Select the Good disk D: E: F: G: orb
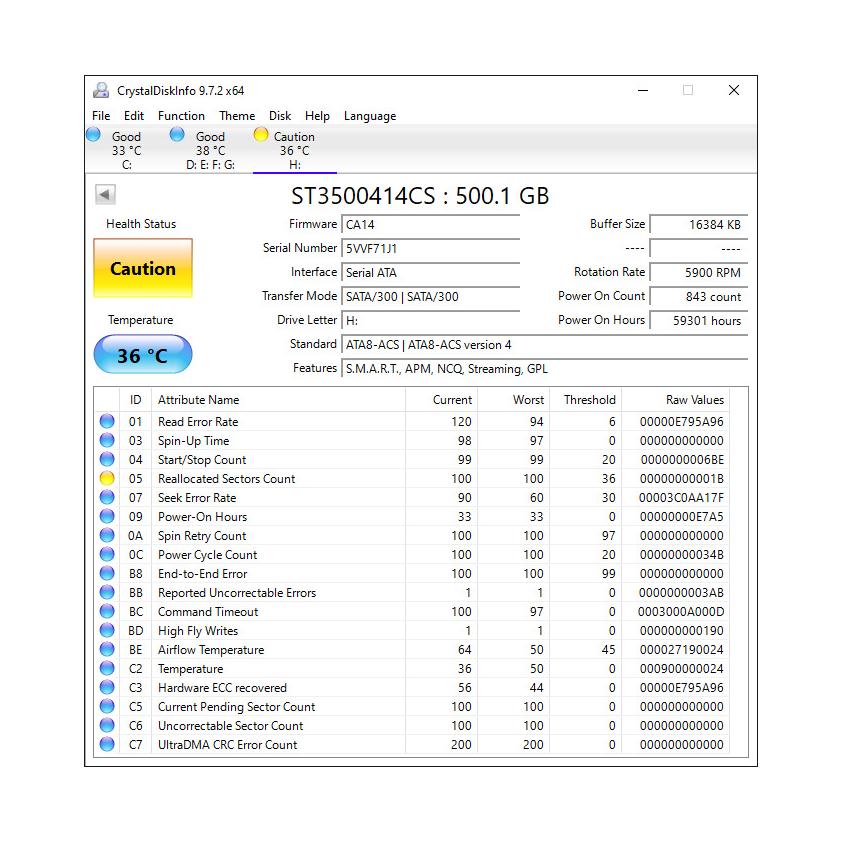This screenshot has height=843, width=843. click(177, 135)
